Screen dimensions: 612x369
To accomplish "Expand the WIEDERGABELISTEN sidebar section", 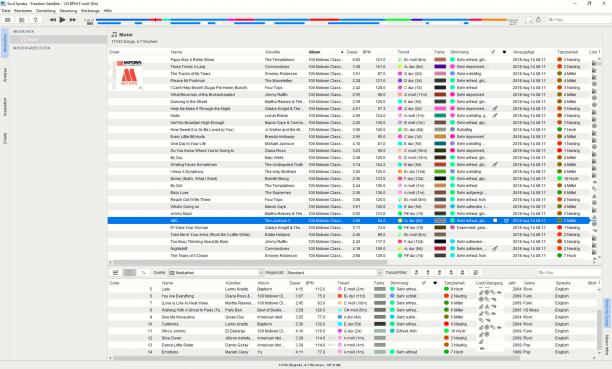I will tap(32, 48).
